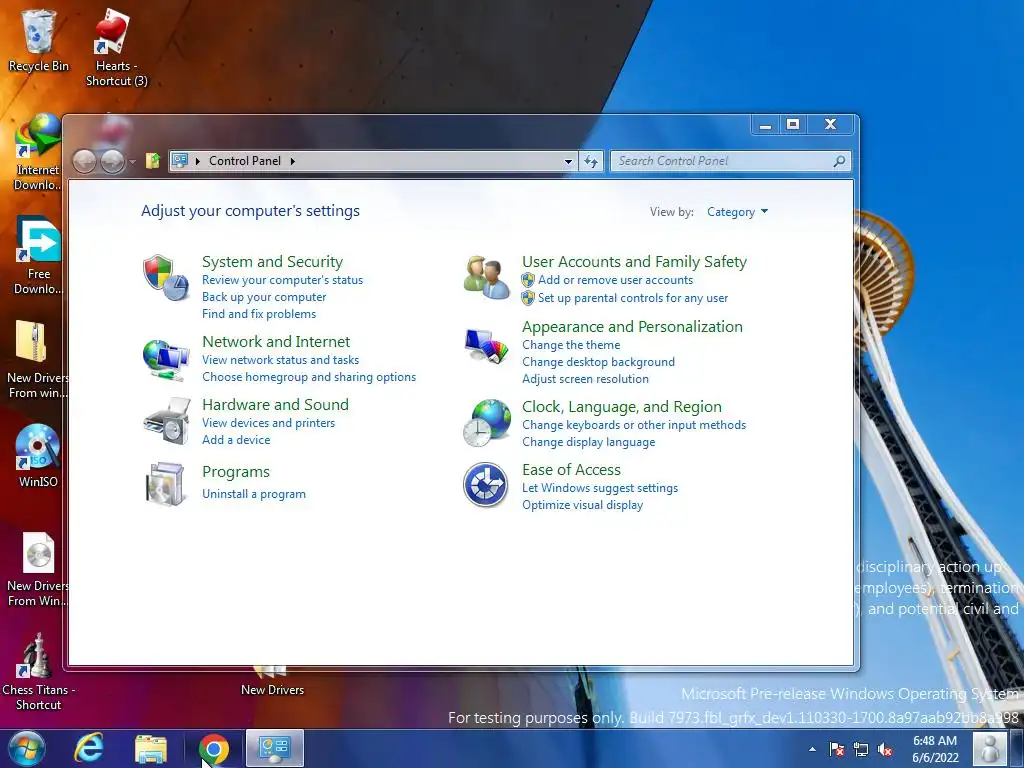Viewport: 1024px width, 768px height.
Task: Open the System and Security shield icon
Action: point(166,278)
